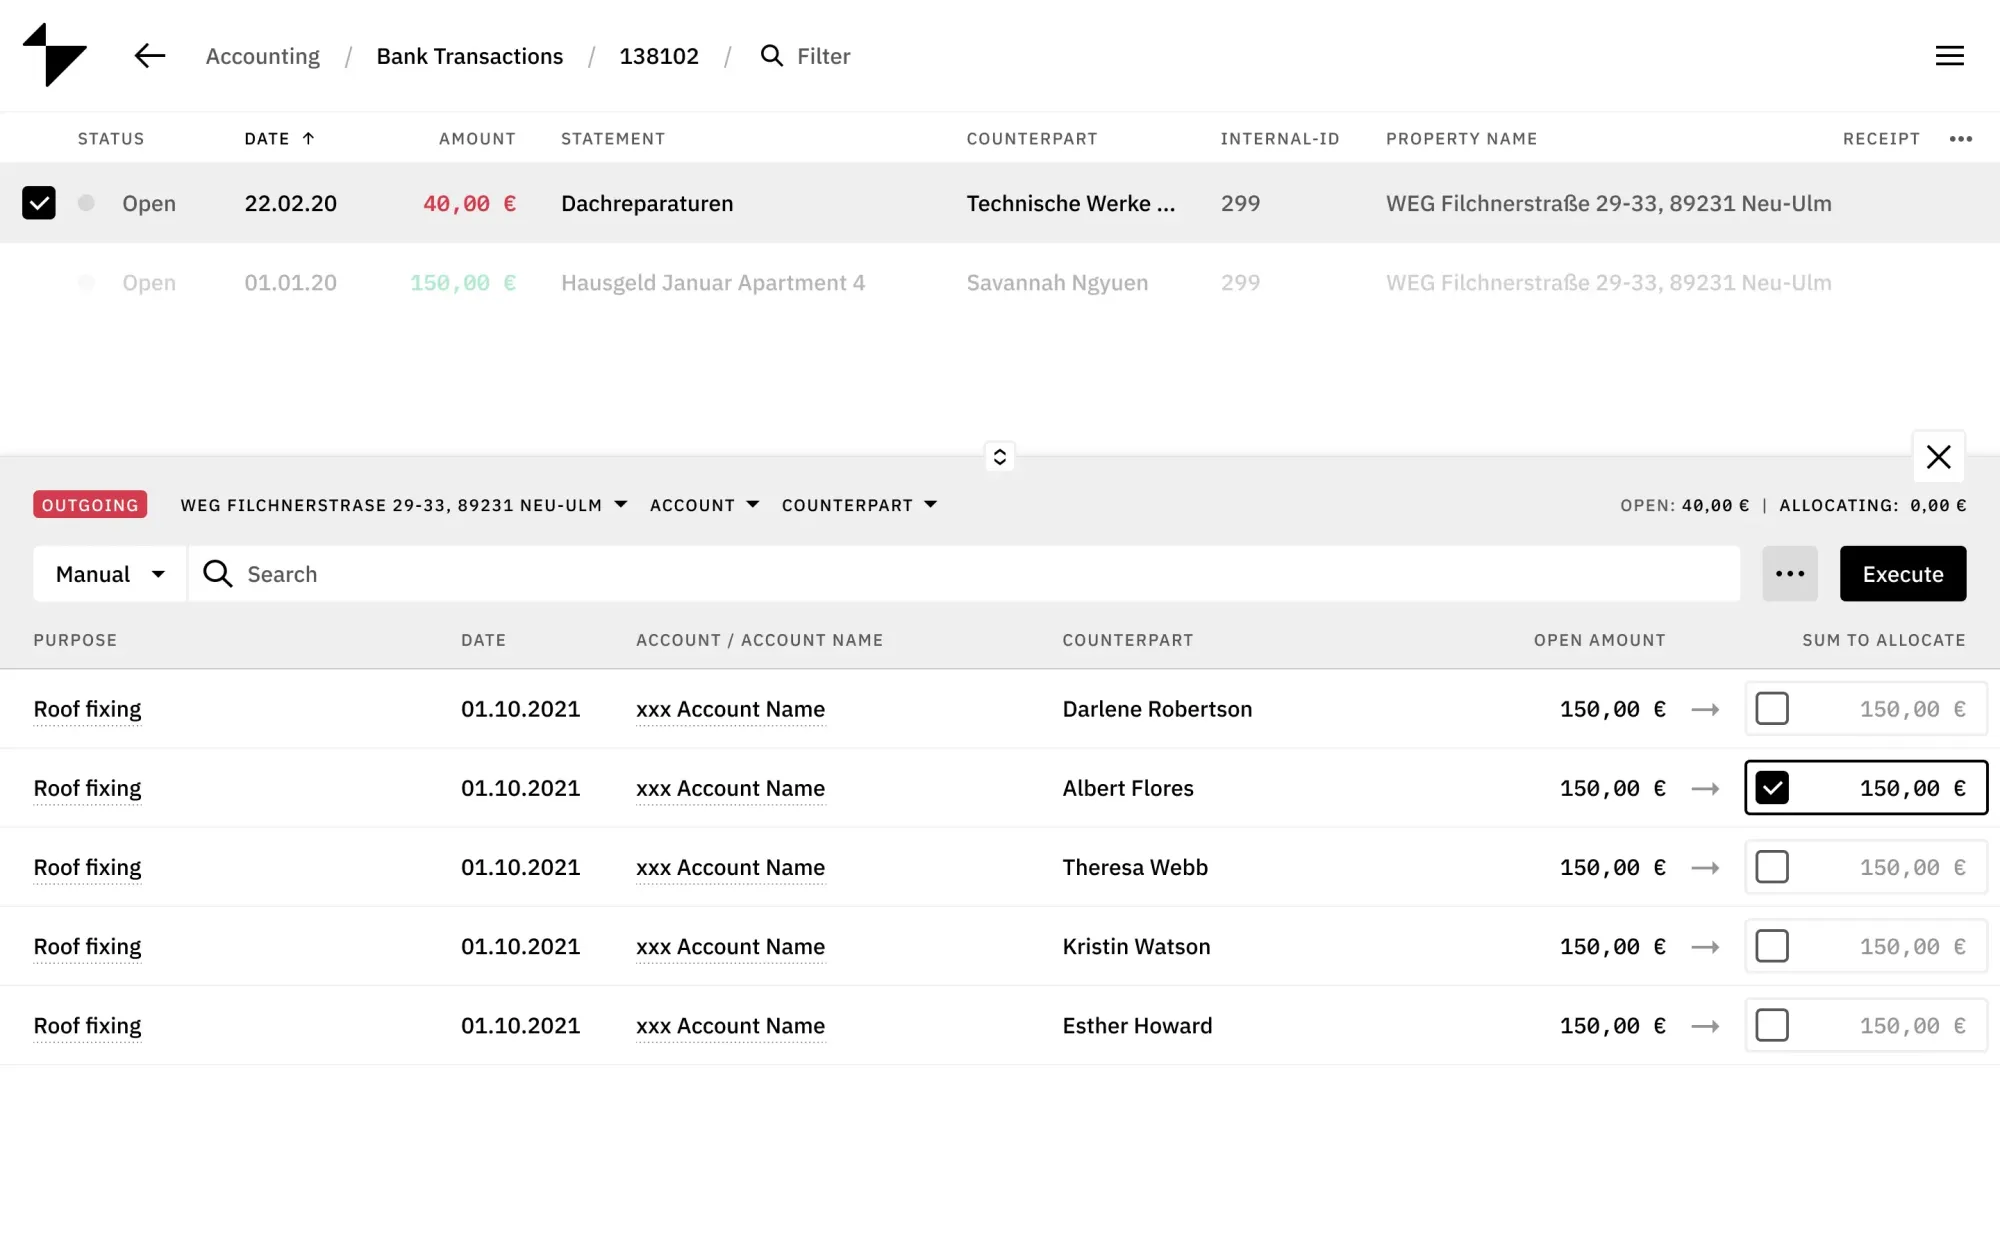Open Roof fixing link for Darlene Robertson
The width and height of the screenshot is (2000, 1250).
[87, 709]
